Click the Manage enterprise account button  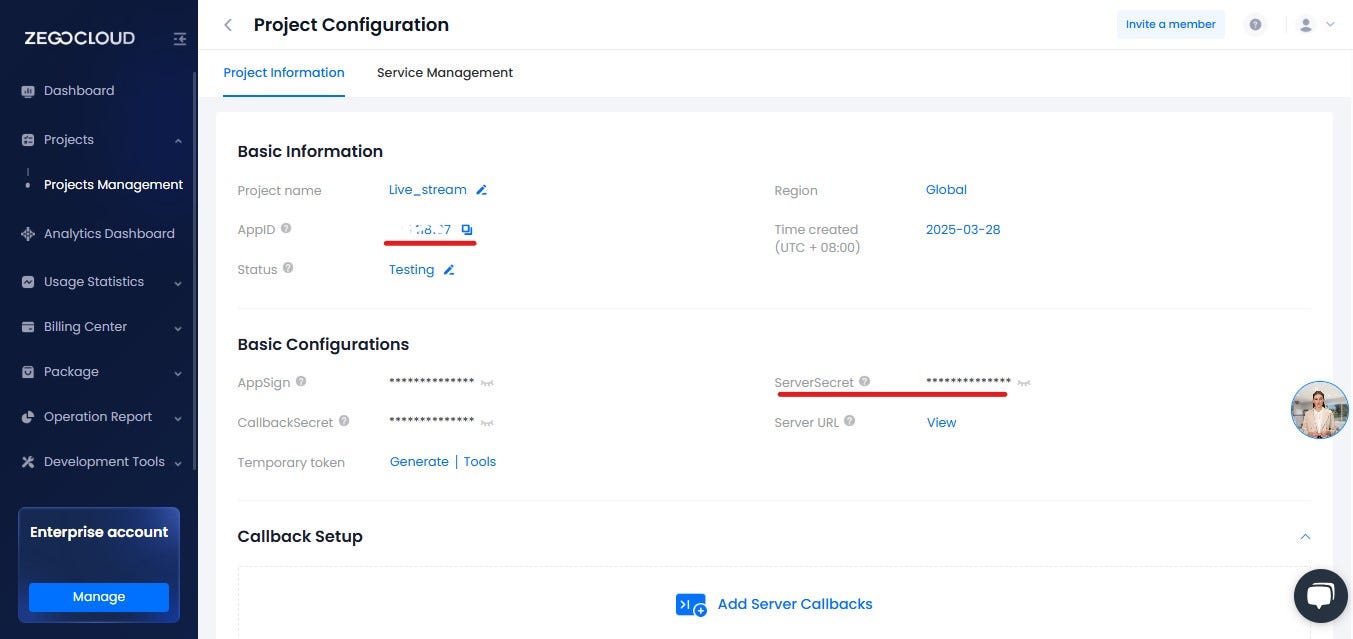pos(99,597)
